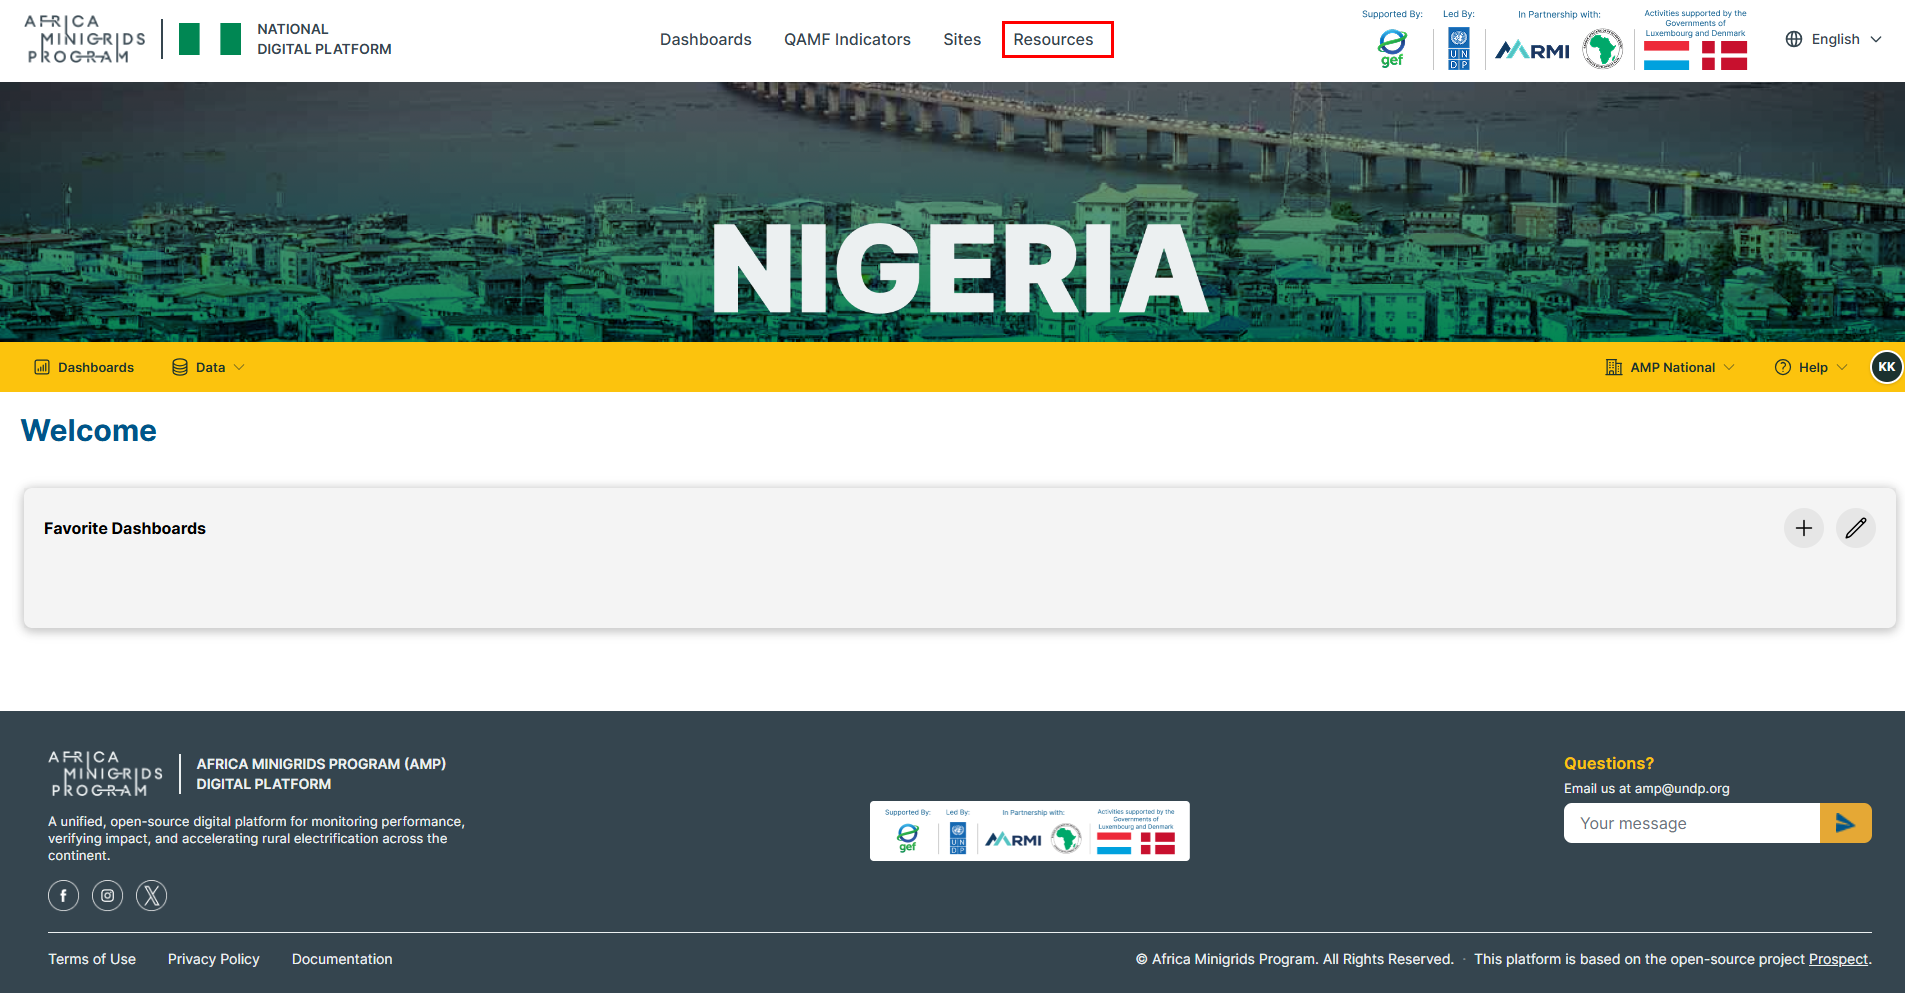Screen dimensions: 1905x993
Task: Click the footer Africa Minigrids Program logo
Action: pos(105,774)
